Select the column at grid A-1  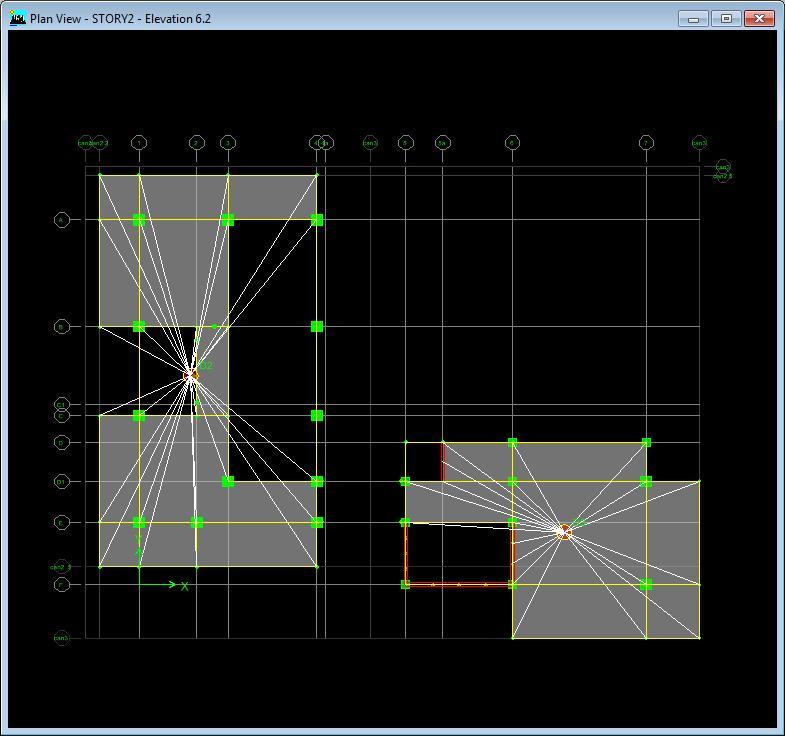click(139, 220)
